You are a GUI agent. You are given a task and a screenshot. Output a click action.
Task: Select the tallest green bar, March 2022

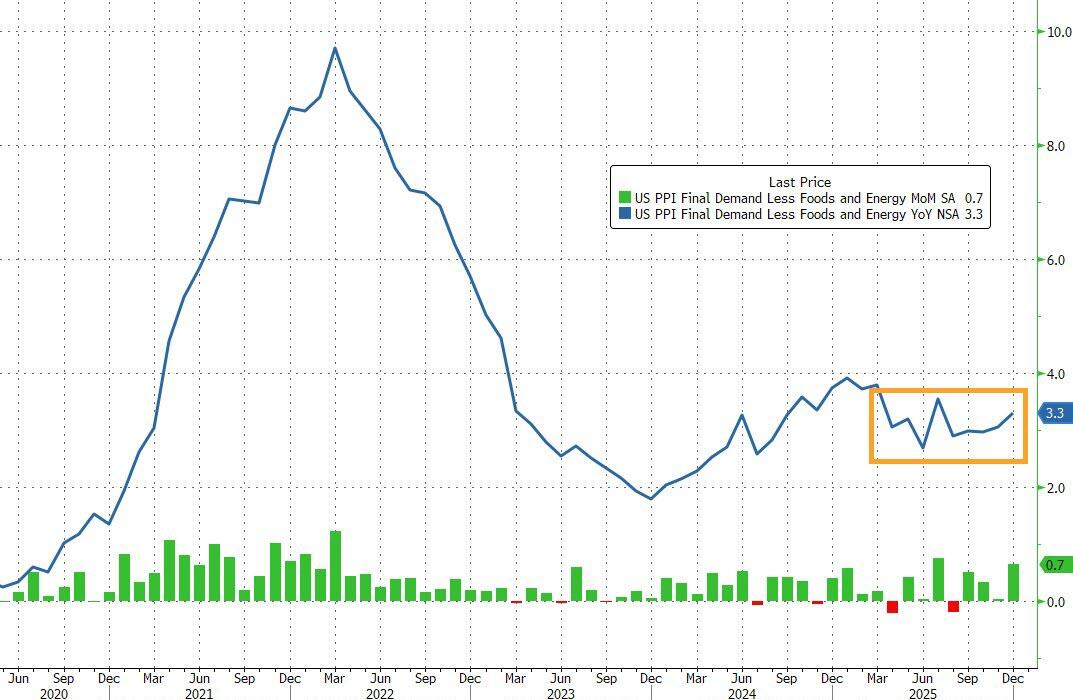pos(335,566)
